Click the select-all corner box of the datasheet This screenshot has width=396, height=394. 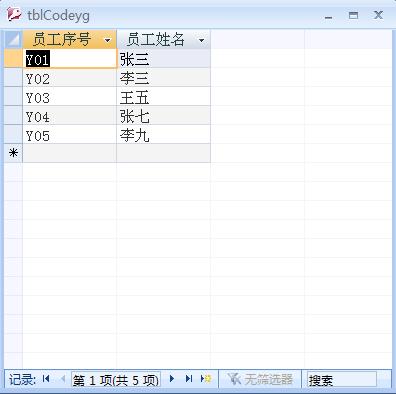click(x=13, y=39)
